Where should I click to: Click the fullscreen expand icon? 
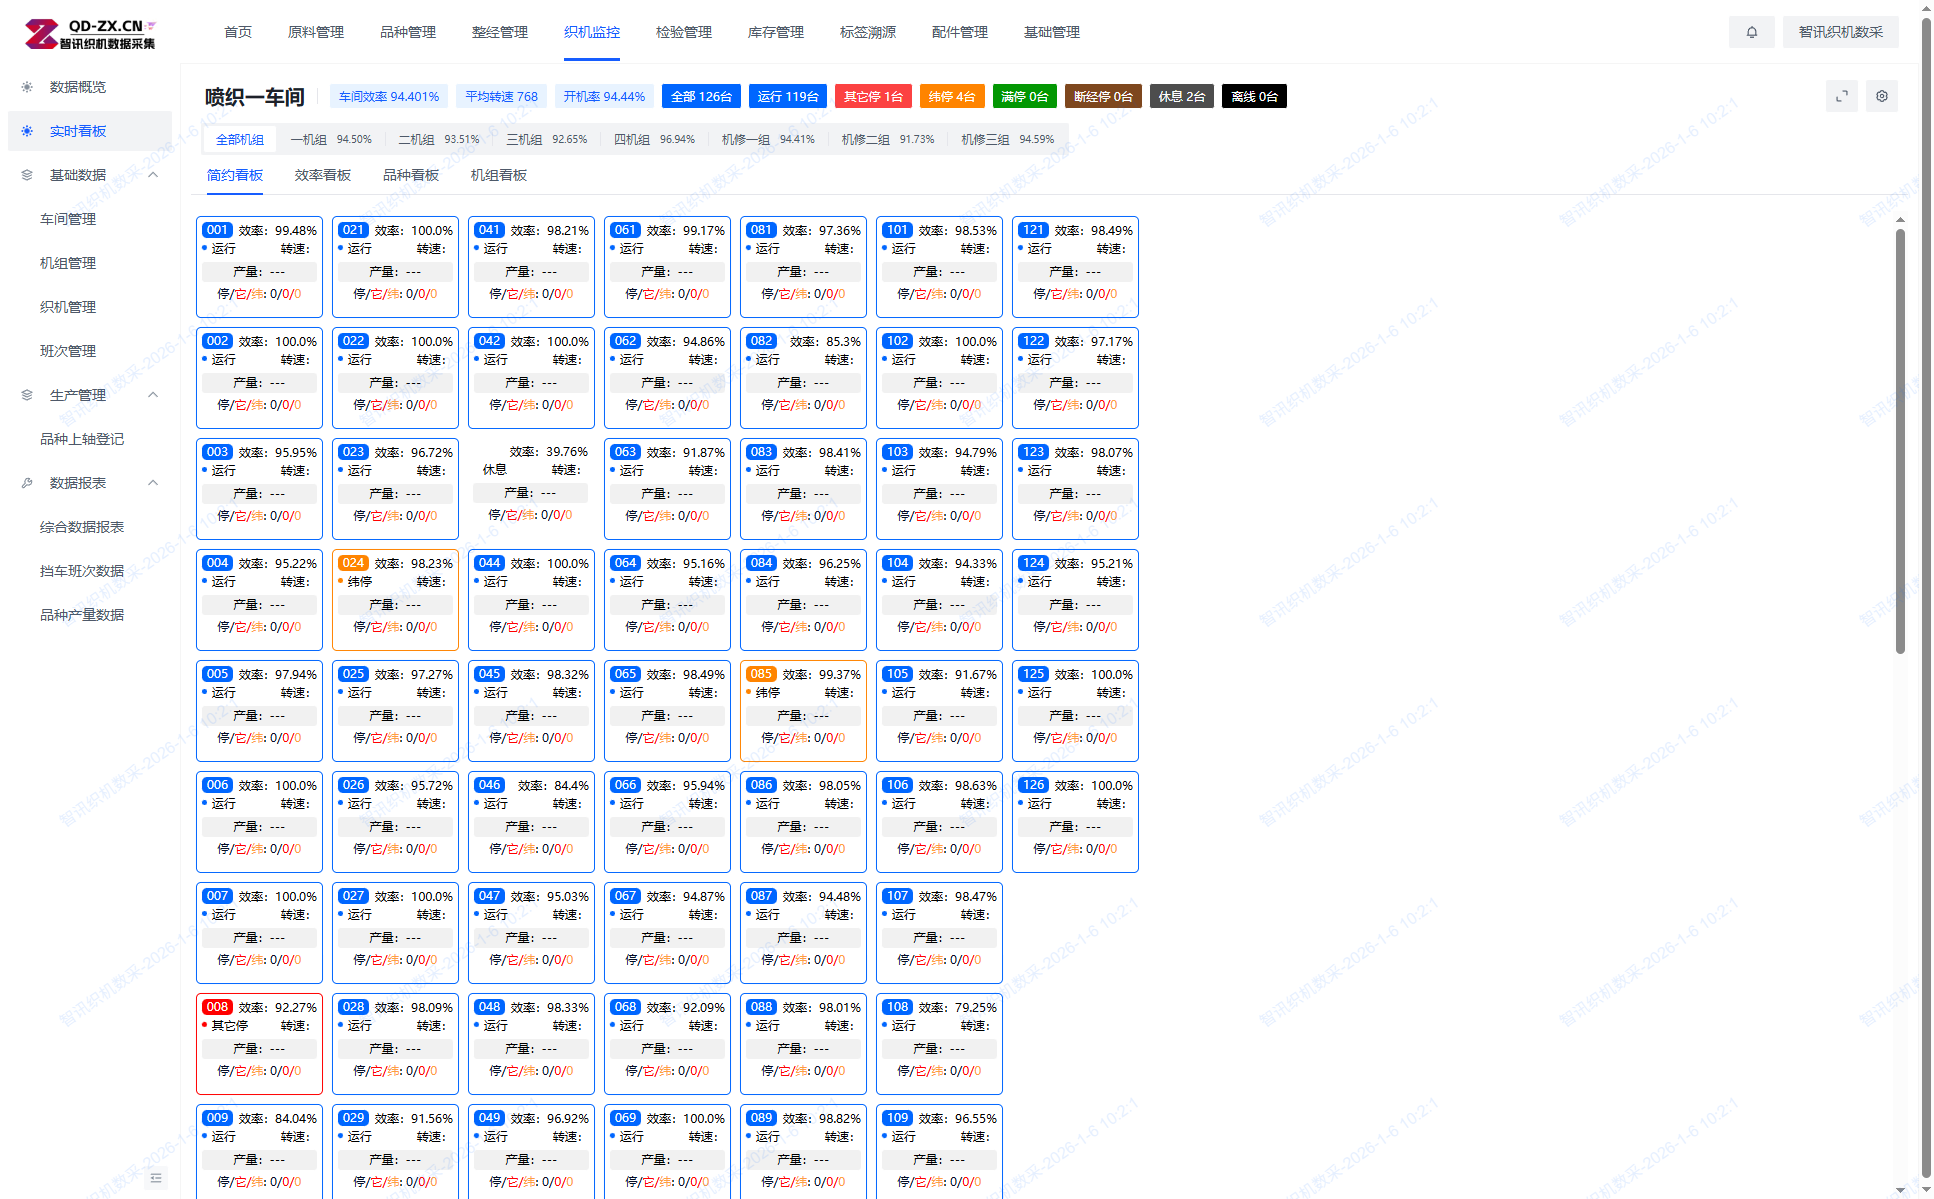(1841, 96)
